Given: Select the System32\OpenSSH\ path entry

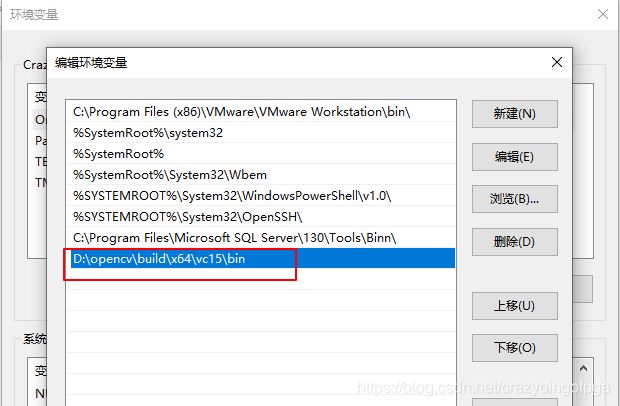Looking at the screenshot, I should pyautogui.click(x=261, y=217).
